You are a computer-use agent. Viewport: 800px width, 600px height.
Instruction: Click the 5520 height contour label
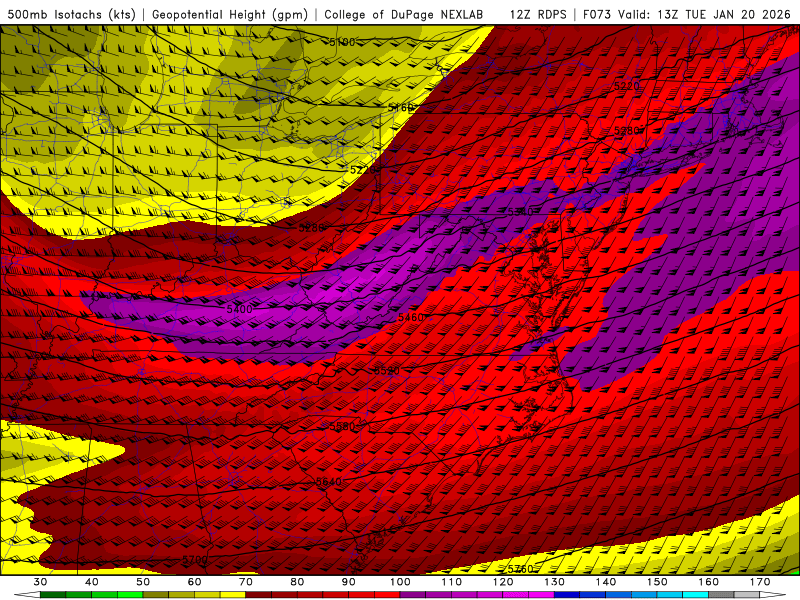click(387, 371)
